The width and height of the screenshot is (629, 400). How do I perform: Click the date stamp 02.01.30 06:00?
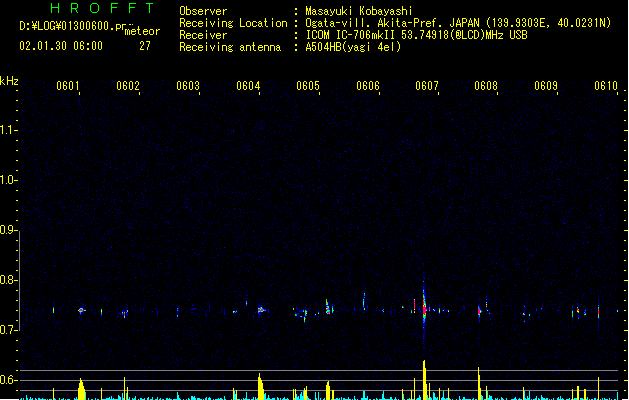(x=61, y=46)
